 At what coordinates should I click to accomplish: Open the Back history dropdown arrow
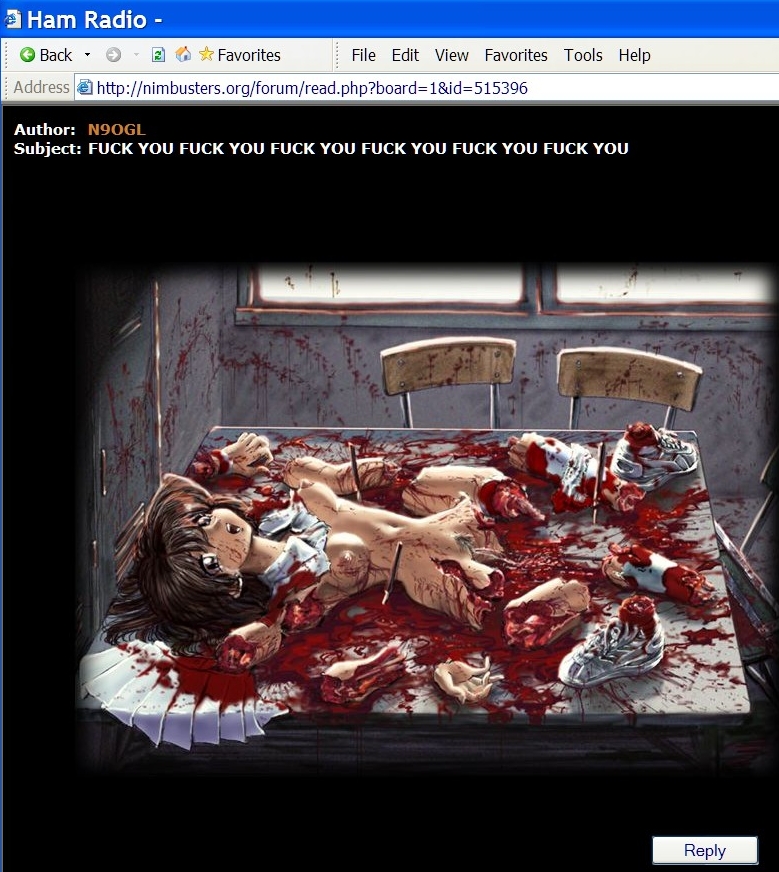point(87,55)
